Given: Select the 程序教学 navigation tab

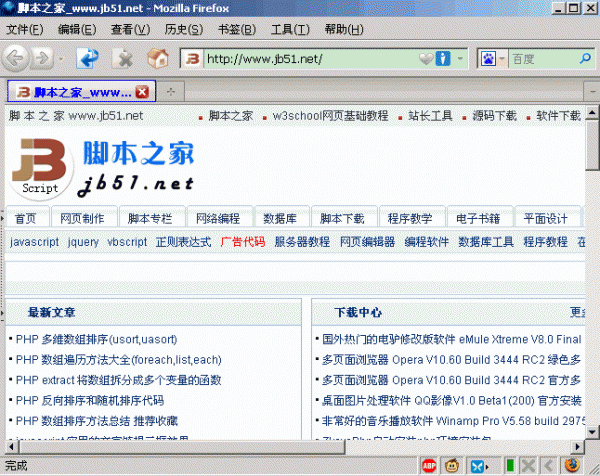Looking at the screenshot, I should [410, 218].
